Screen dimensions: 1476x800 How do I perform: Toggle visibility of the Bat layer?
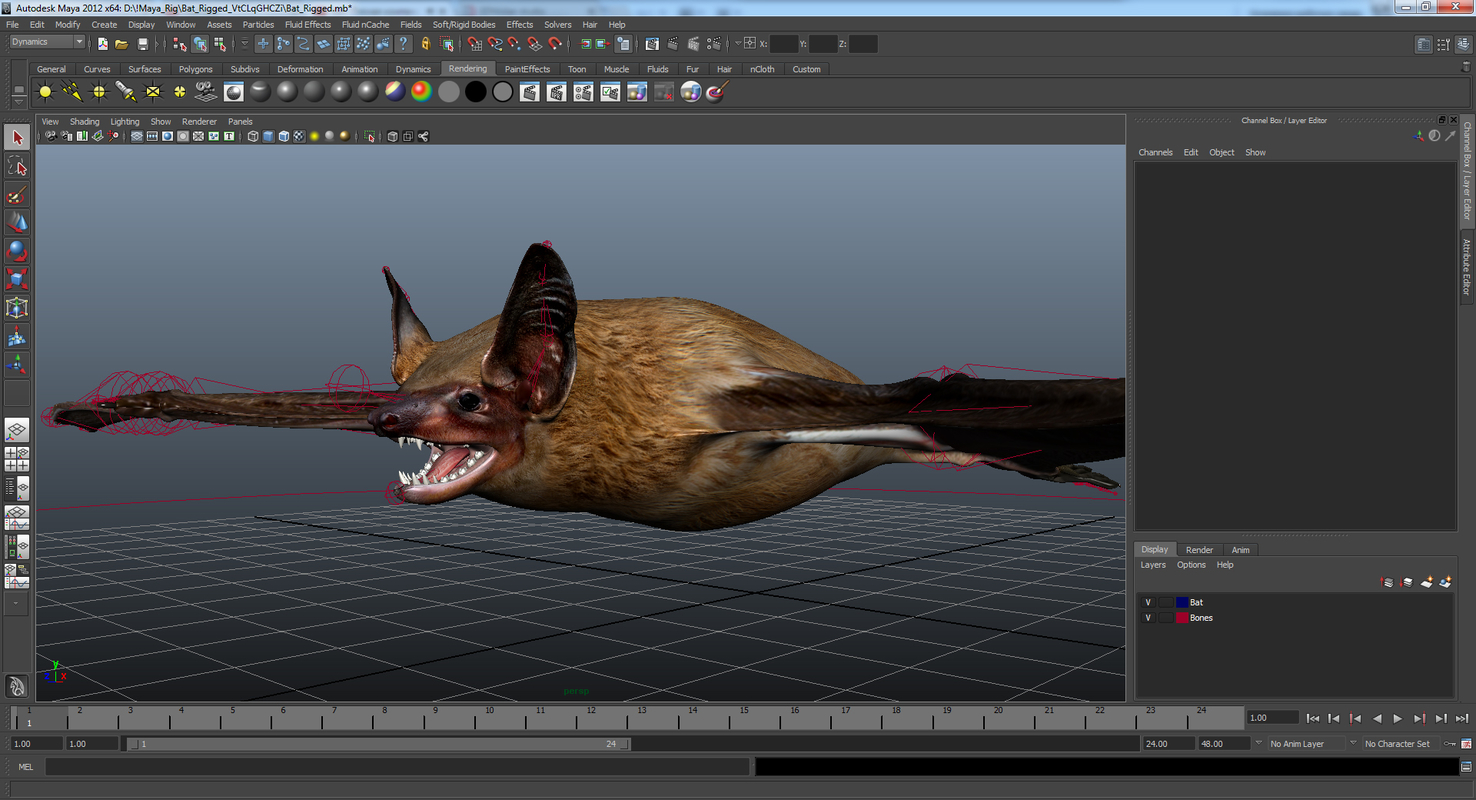(1148, 601)
